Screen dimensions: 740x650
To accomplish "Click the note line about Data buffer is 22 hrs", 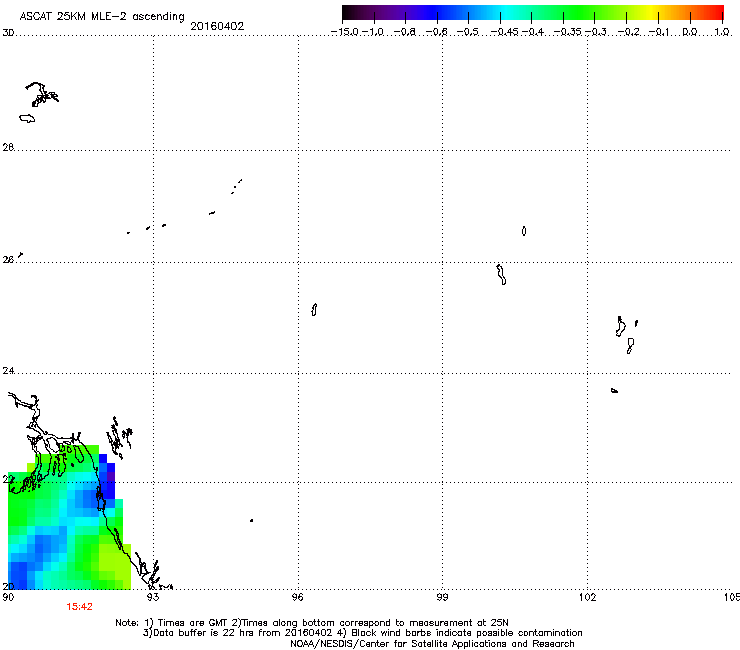I will (362, 633).
